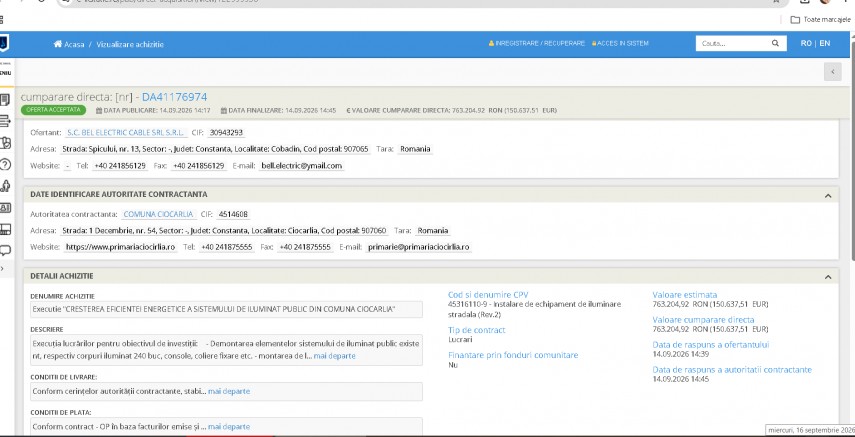
Task: Click Vizualizare achizitie breadcrumb
Action: (130, 44)
